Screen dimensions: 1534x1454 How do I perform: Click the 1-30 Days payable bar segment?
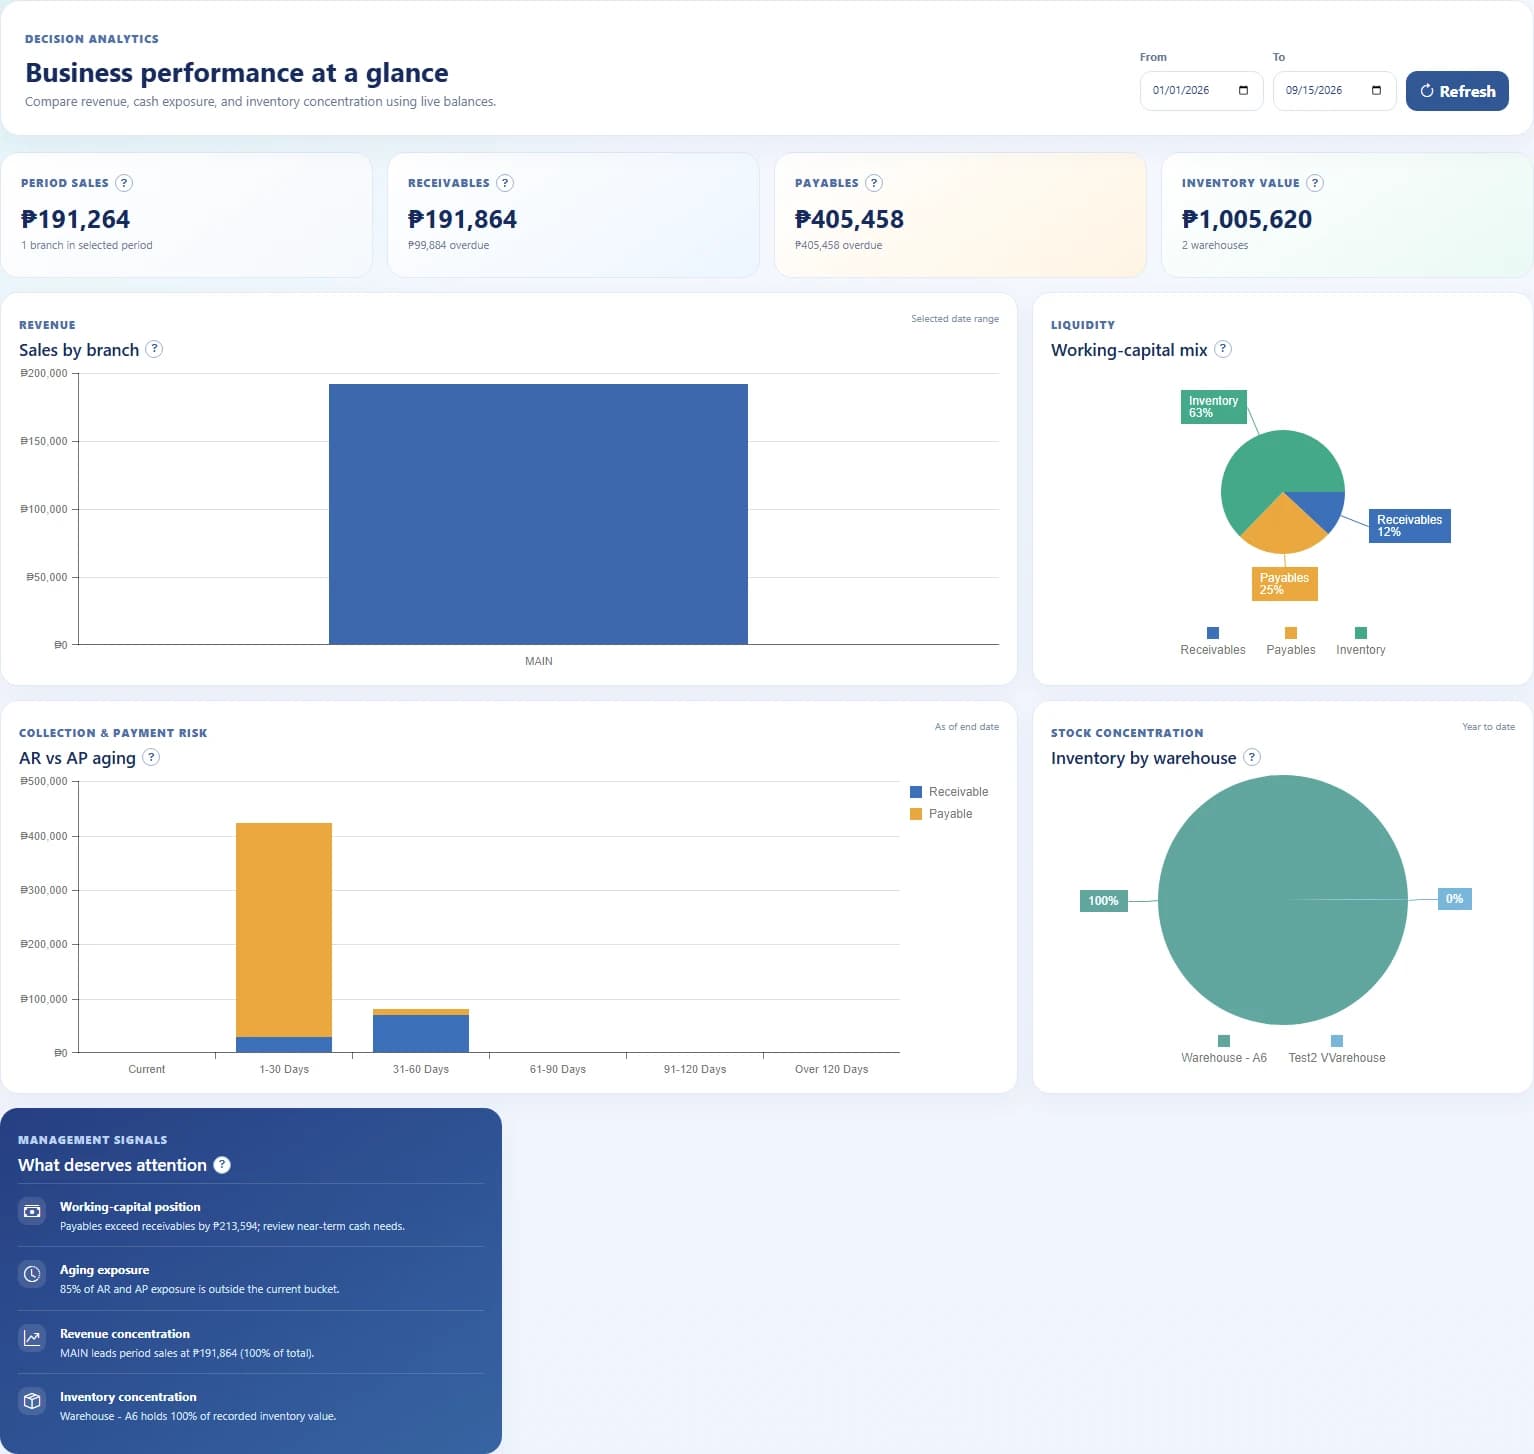[284, 930]
